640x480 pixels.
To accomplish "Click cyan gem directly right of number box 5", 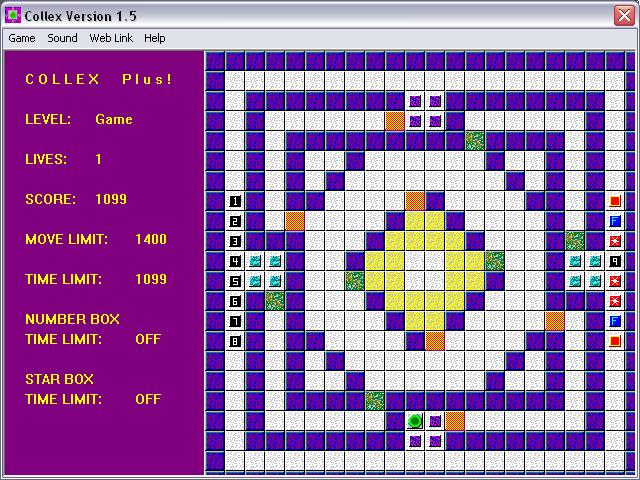I will [255, 281].
